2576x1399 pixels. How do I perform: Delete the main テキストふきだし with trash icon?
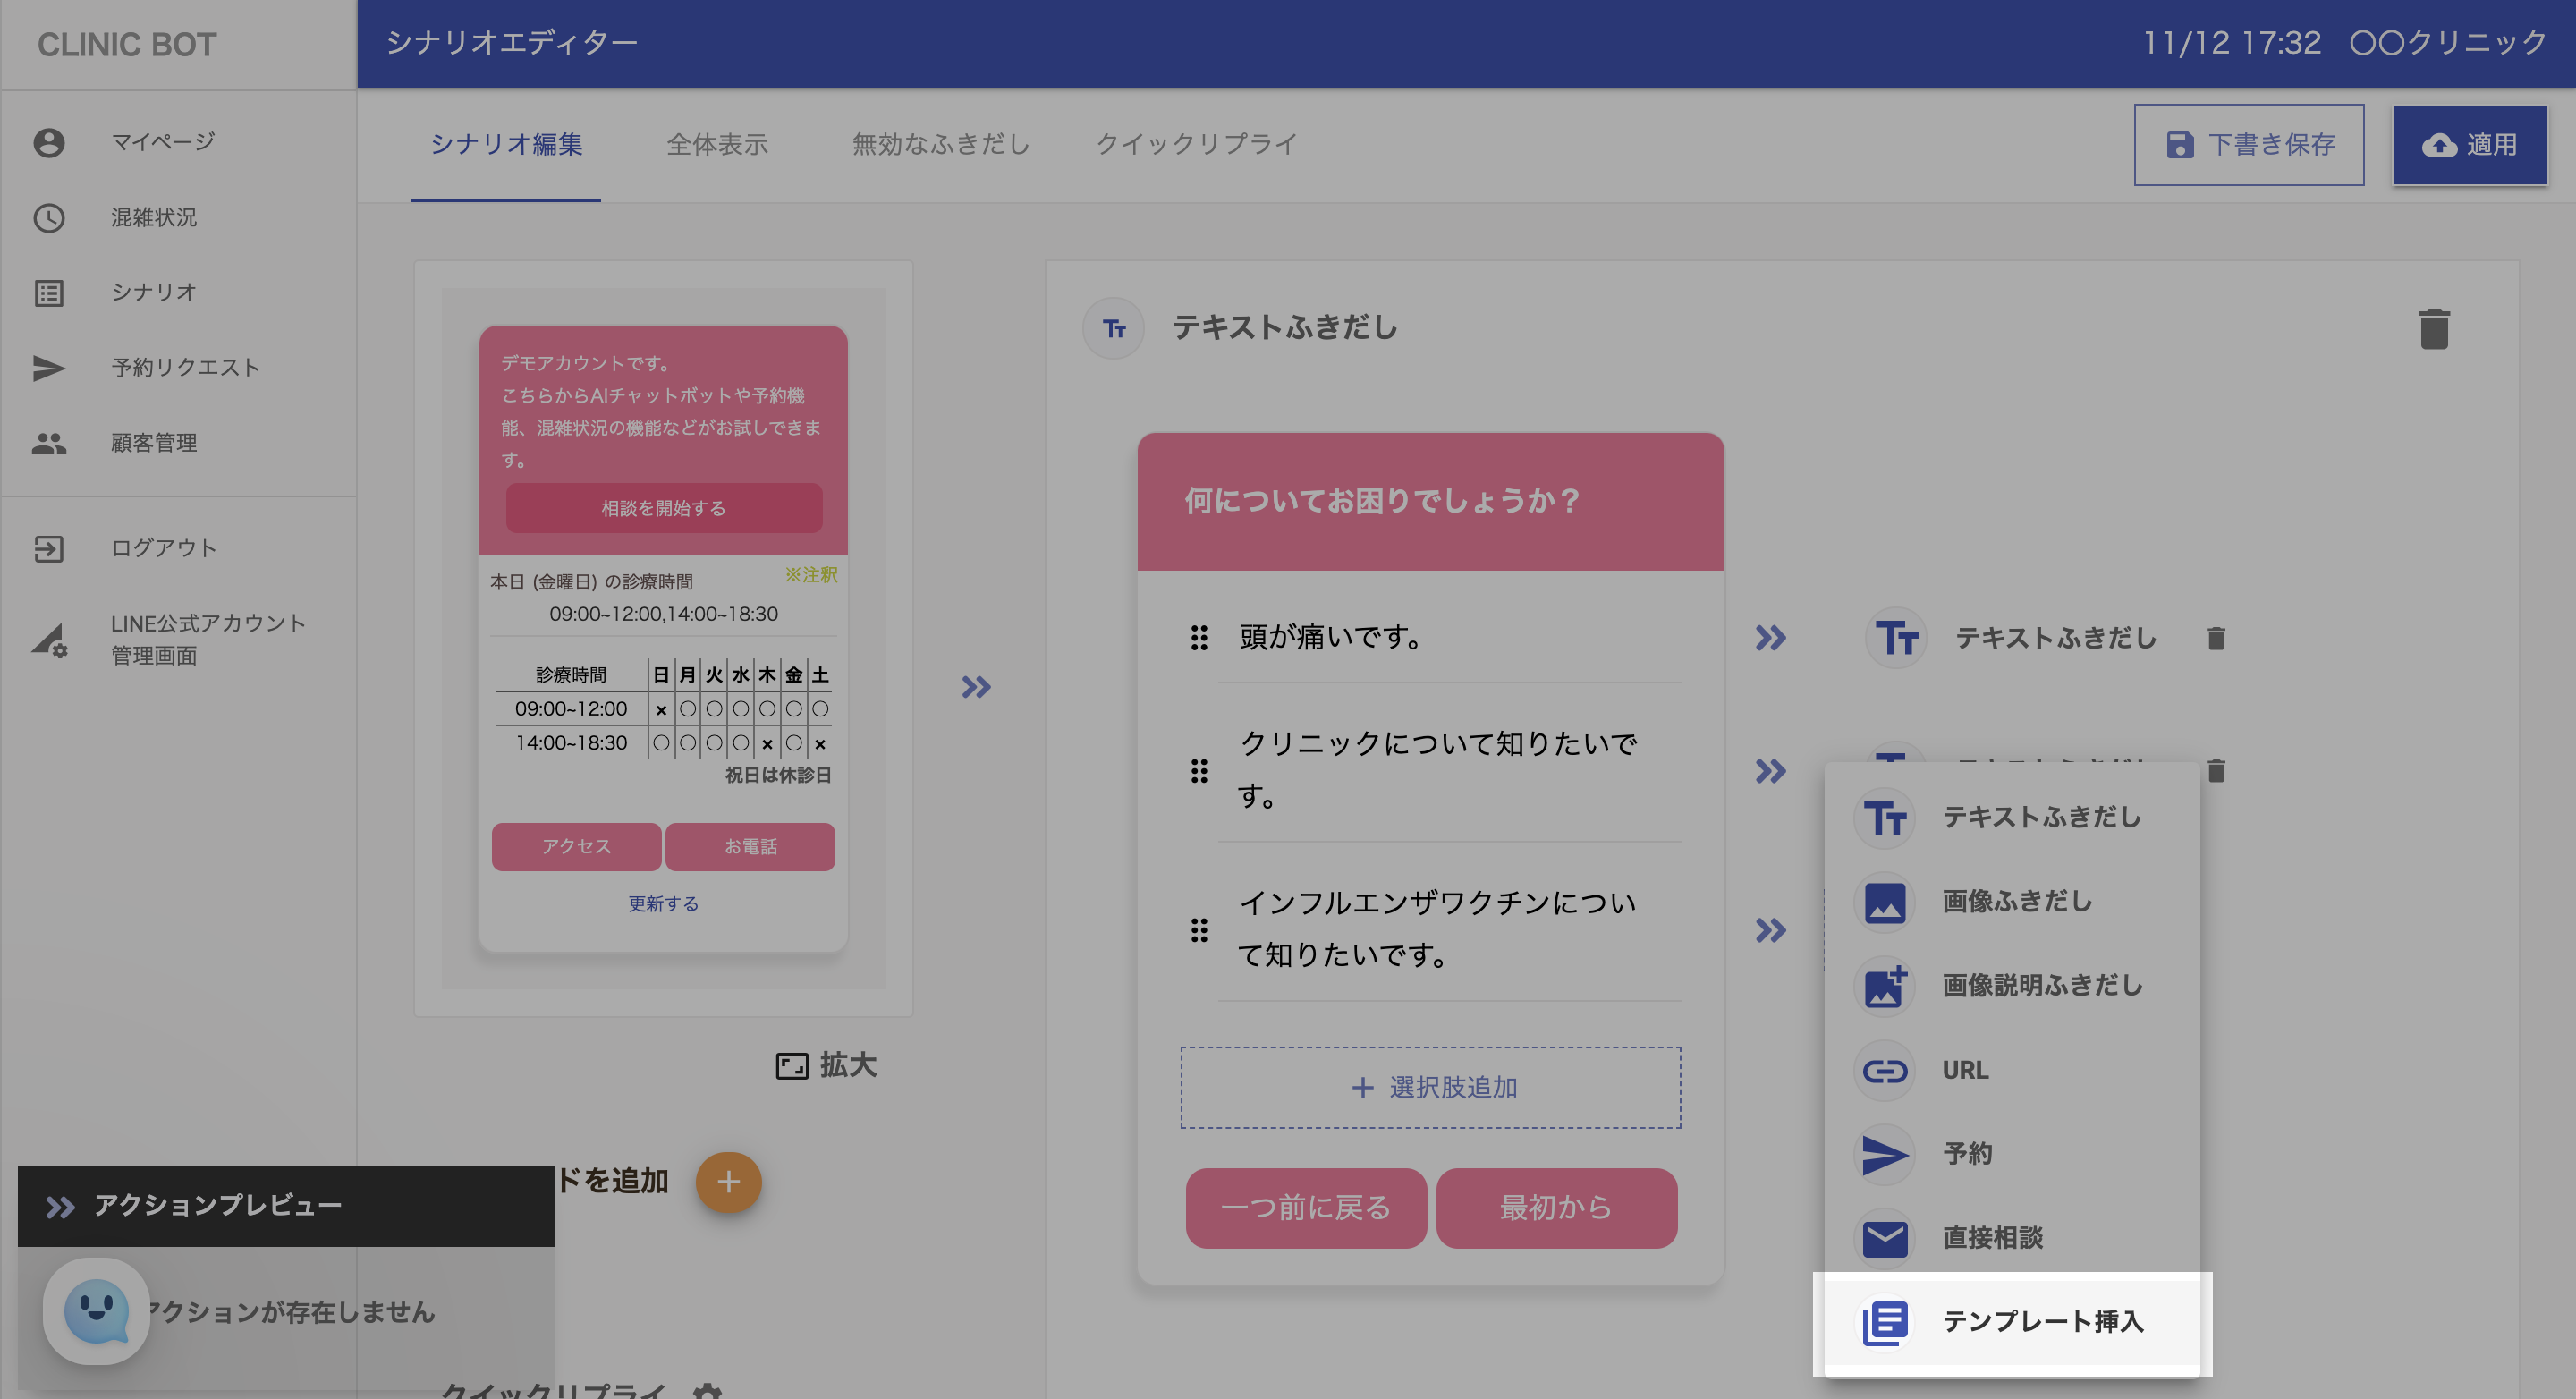(x=2433, y=329)
